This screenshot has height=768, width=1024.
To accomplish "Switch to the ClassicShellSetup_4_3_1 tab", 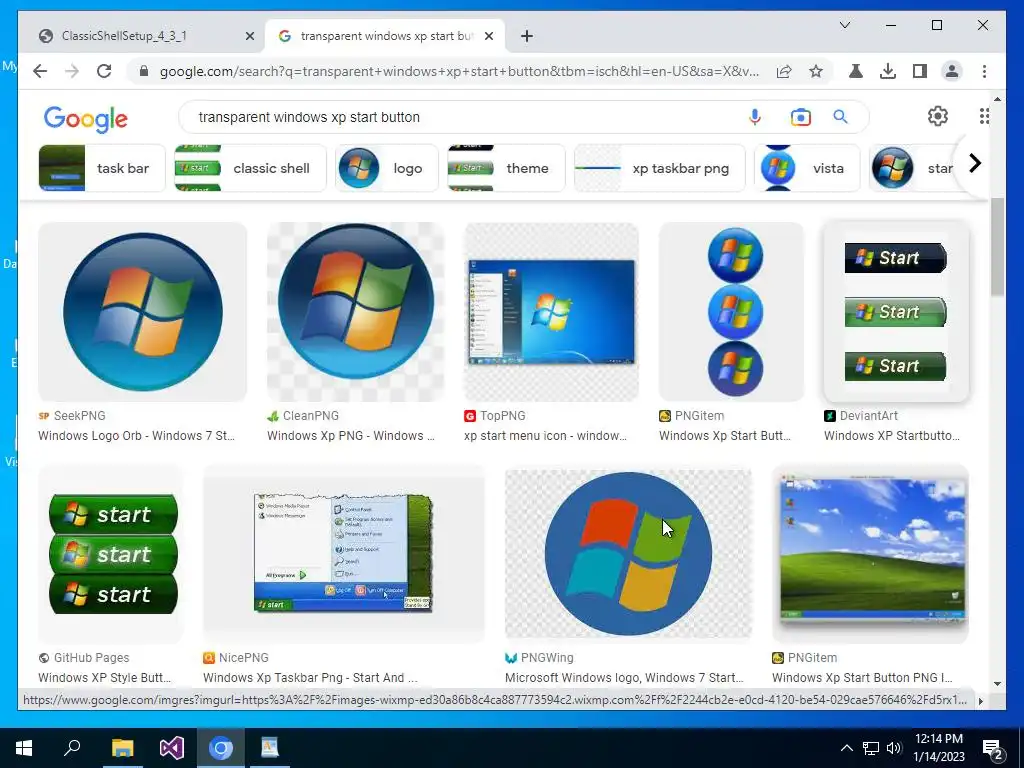I will pyautogui.click(x=142, y=36).
